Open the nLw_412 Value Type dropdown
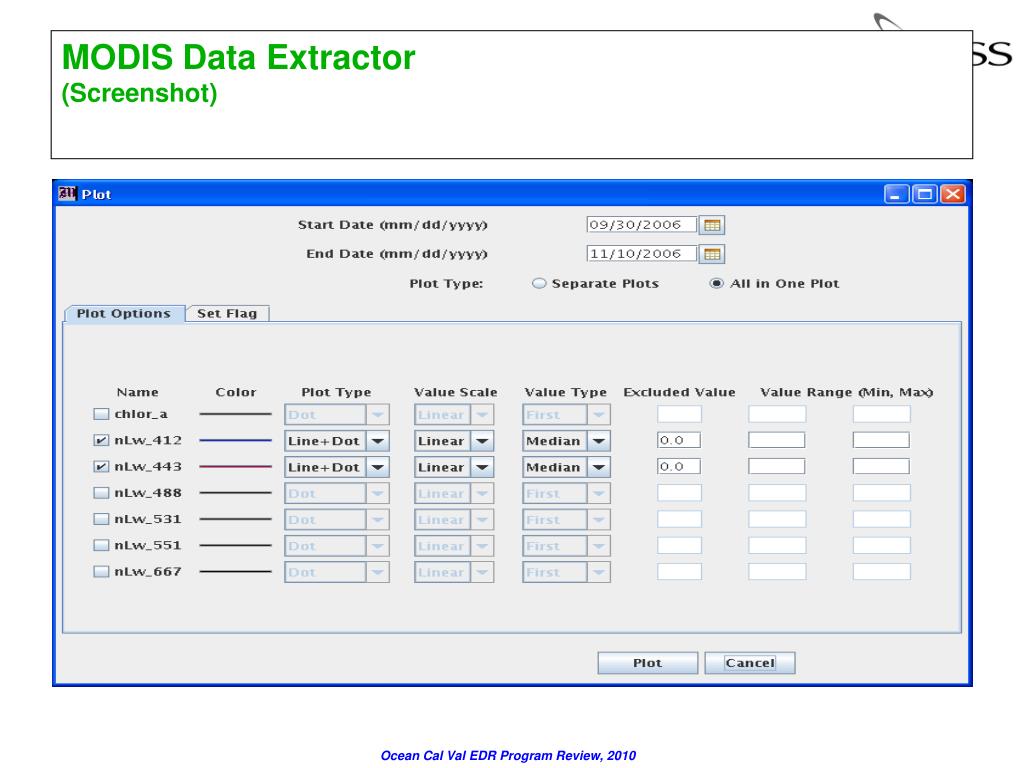This screenshot has height=768, width=1024. click(566, 441)
